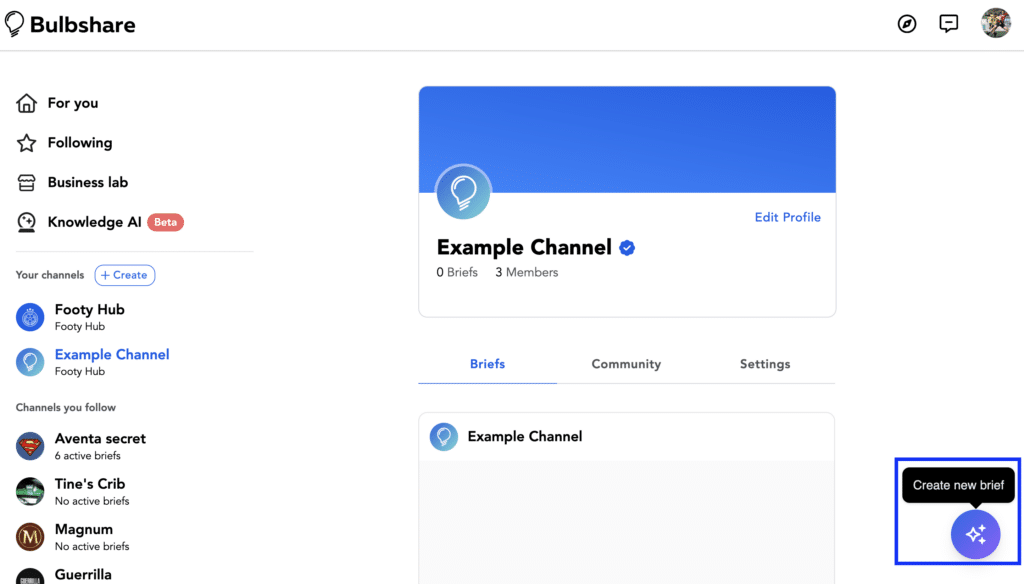Click the storefront icon beside Business lab

tap(27, 182)
